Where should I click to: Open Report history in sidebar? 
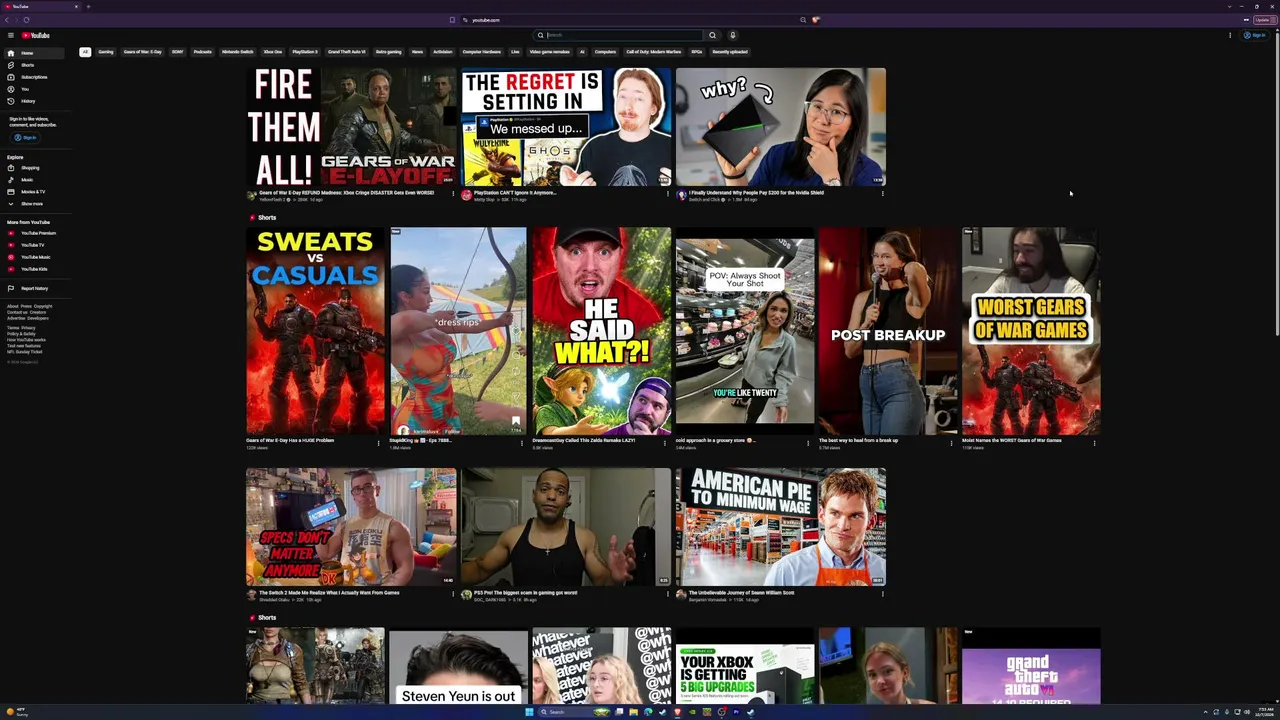[34, 288]
